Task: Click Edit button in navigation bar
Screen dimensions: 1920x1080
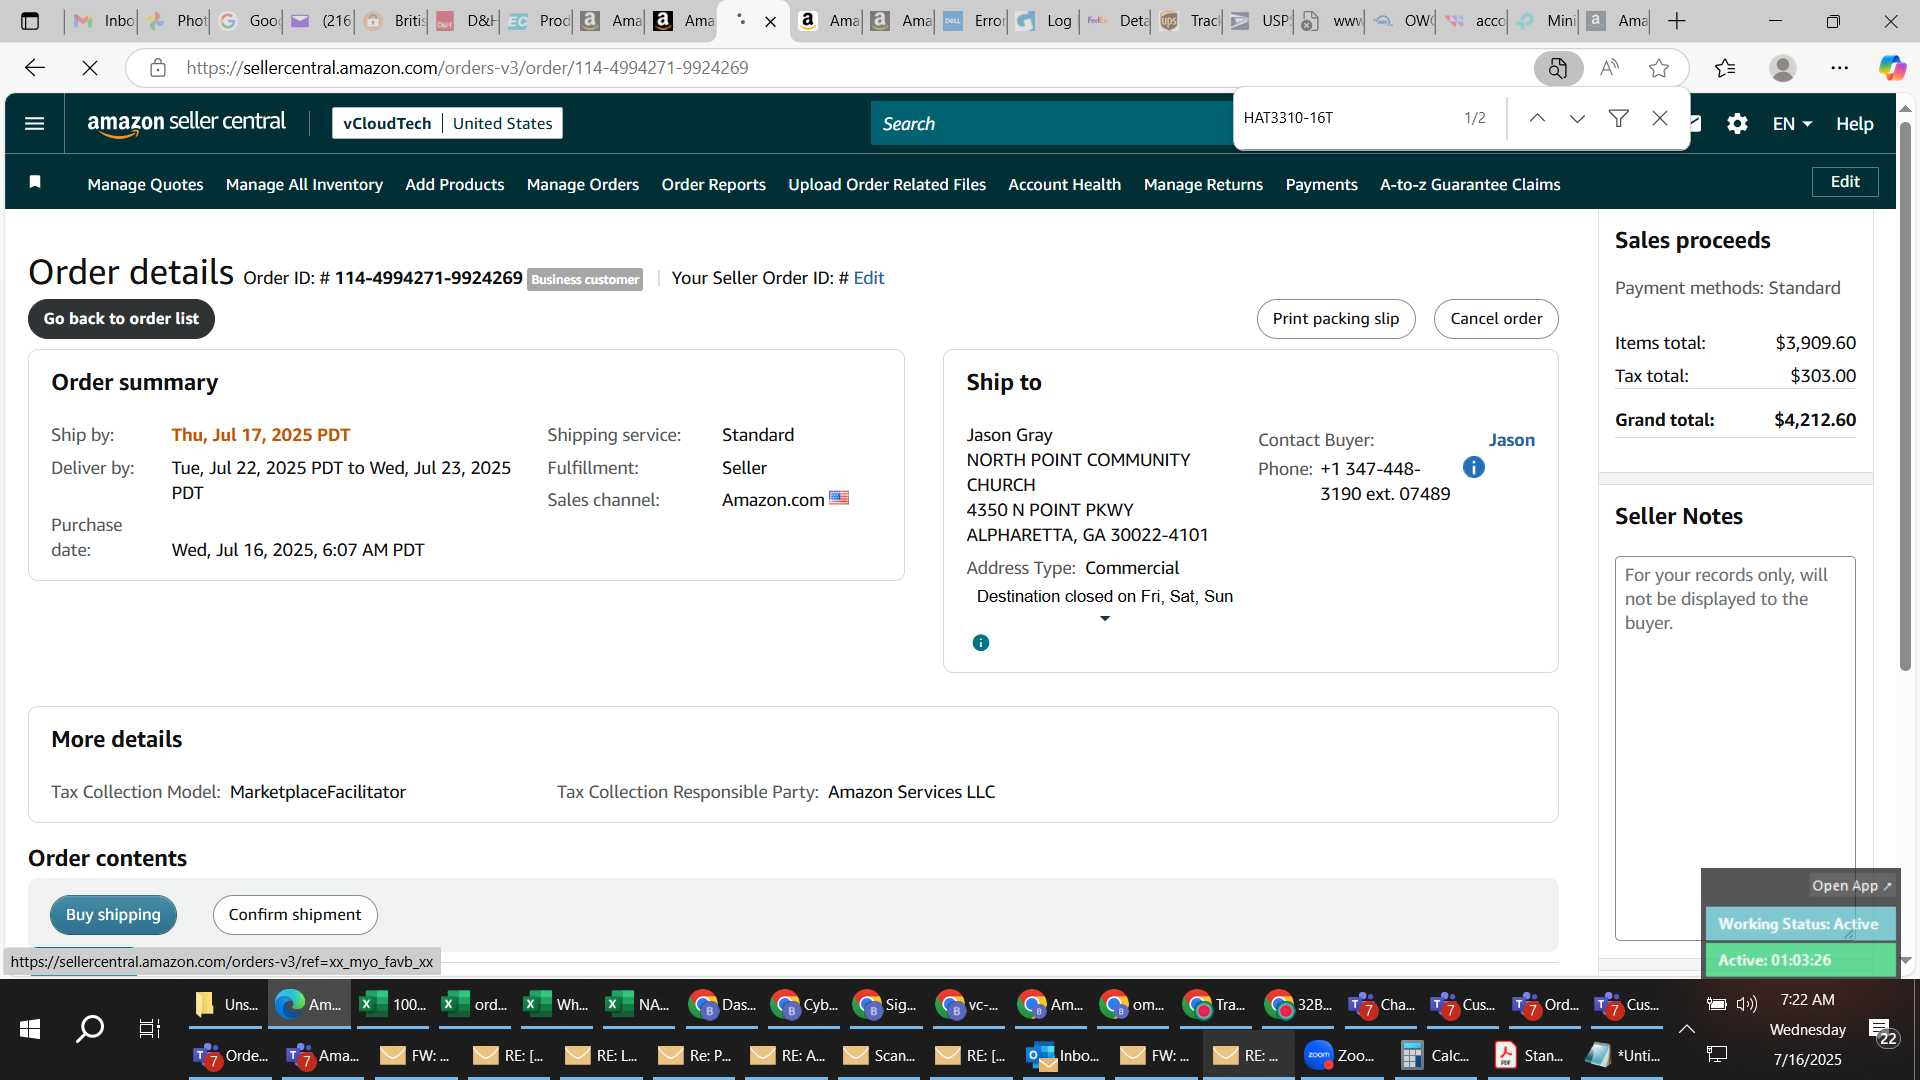Action: point(1844,182)
